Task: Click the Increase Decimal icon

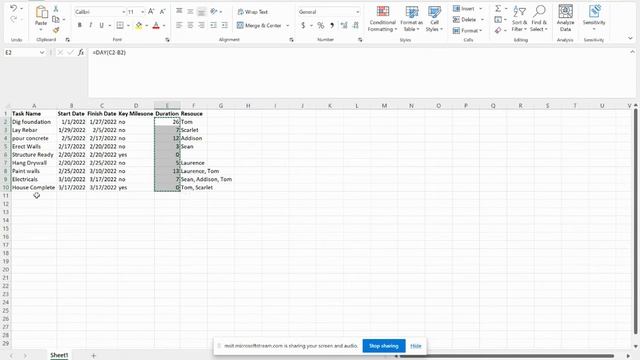Action: [x=344, y=25]
